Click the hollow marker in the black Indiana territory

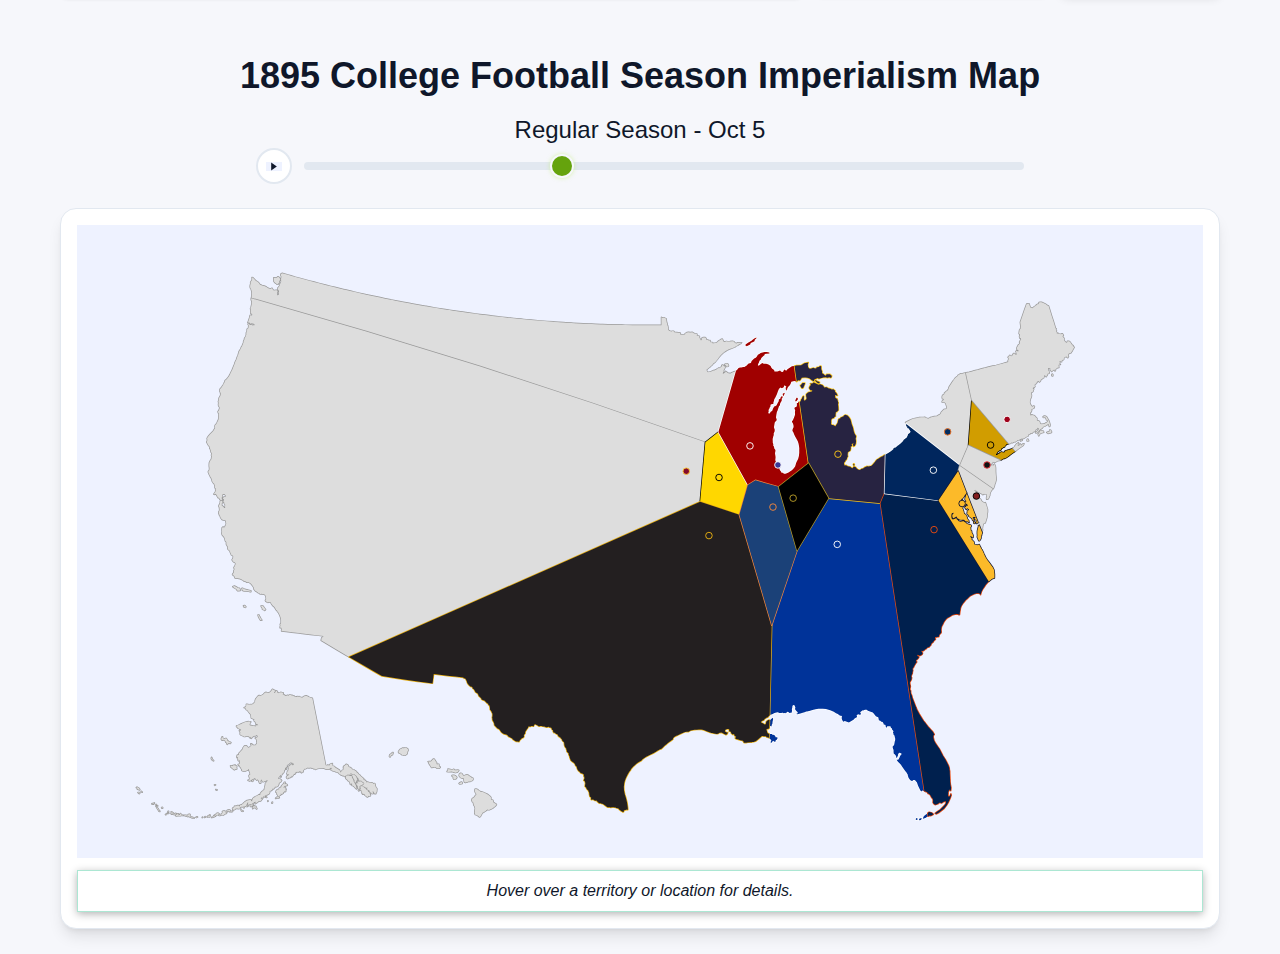(793, 498)
